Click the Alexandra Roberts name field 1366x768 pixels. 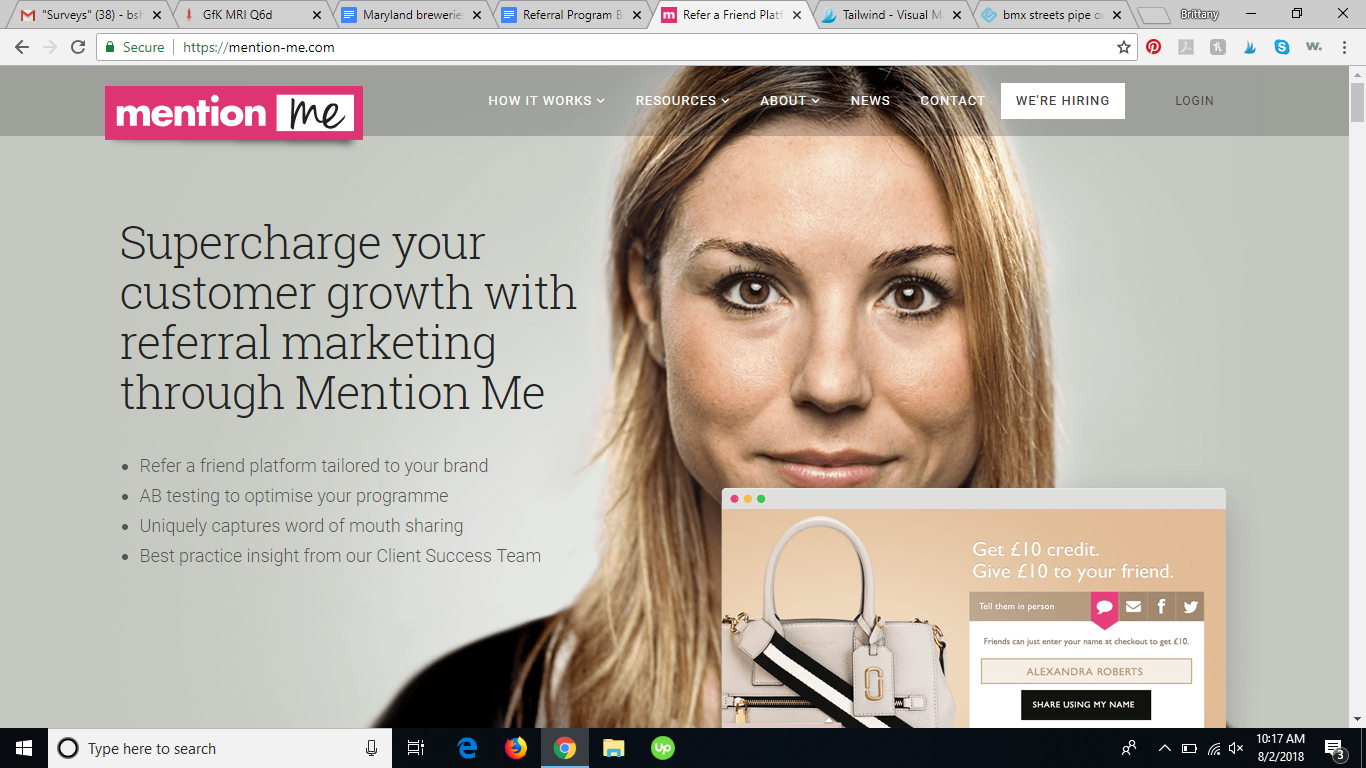coord(1086,671)
